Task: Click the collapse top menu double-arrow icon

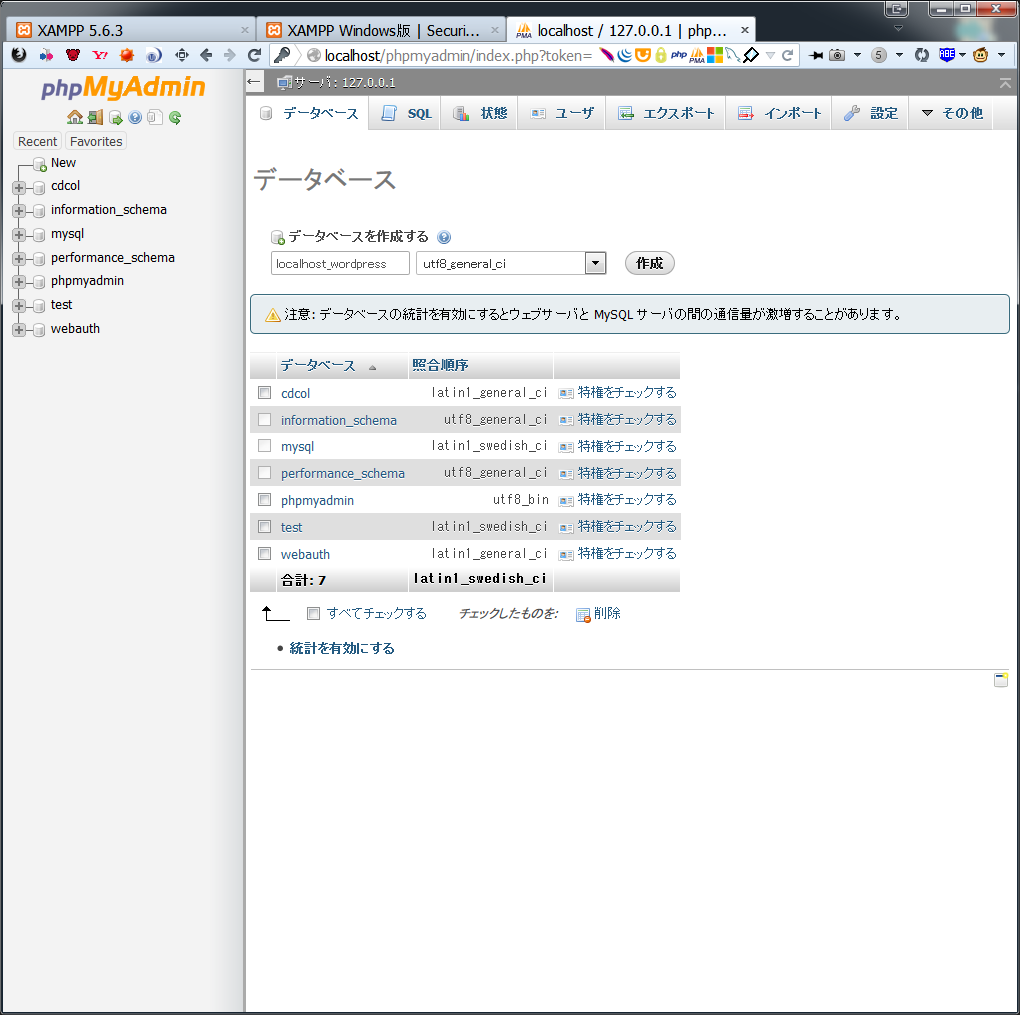Action: 1005,83
